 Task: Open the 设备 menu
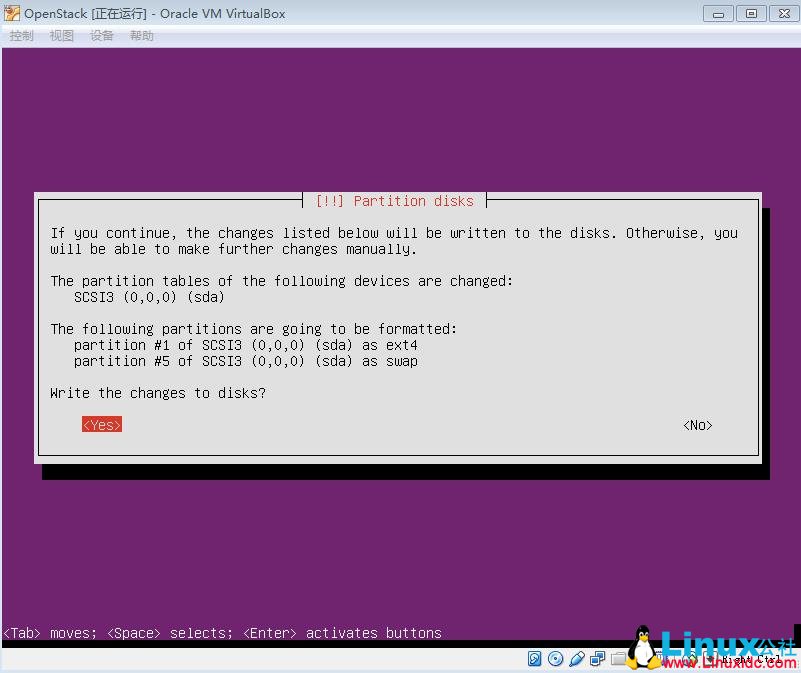click(101, 35)
